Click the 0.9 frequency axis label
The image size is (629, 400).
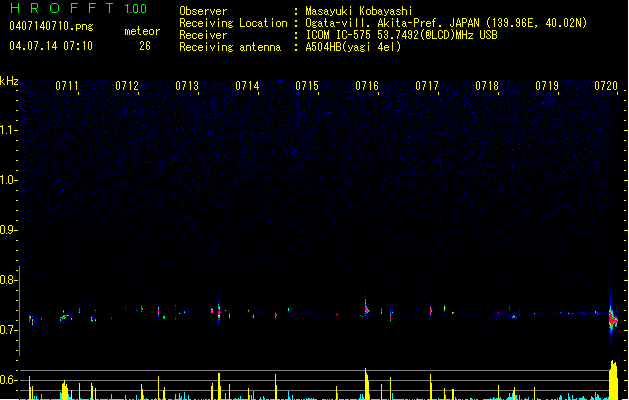[8, 230]
